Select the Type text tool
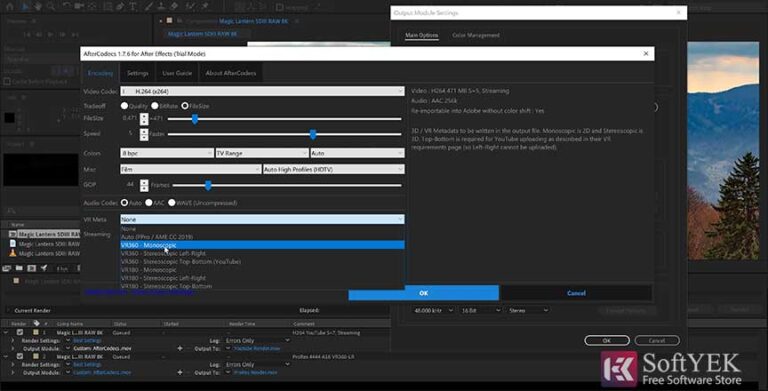The width and height of the screenshot is (768, 391). click(x=133, y=6)
